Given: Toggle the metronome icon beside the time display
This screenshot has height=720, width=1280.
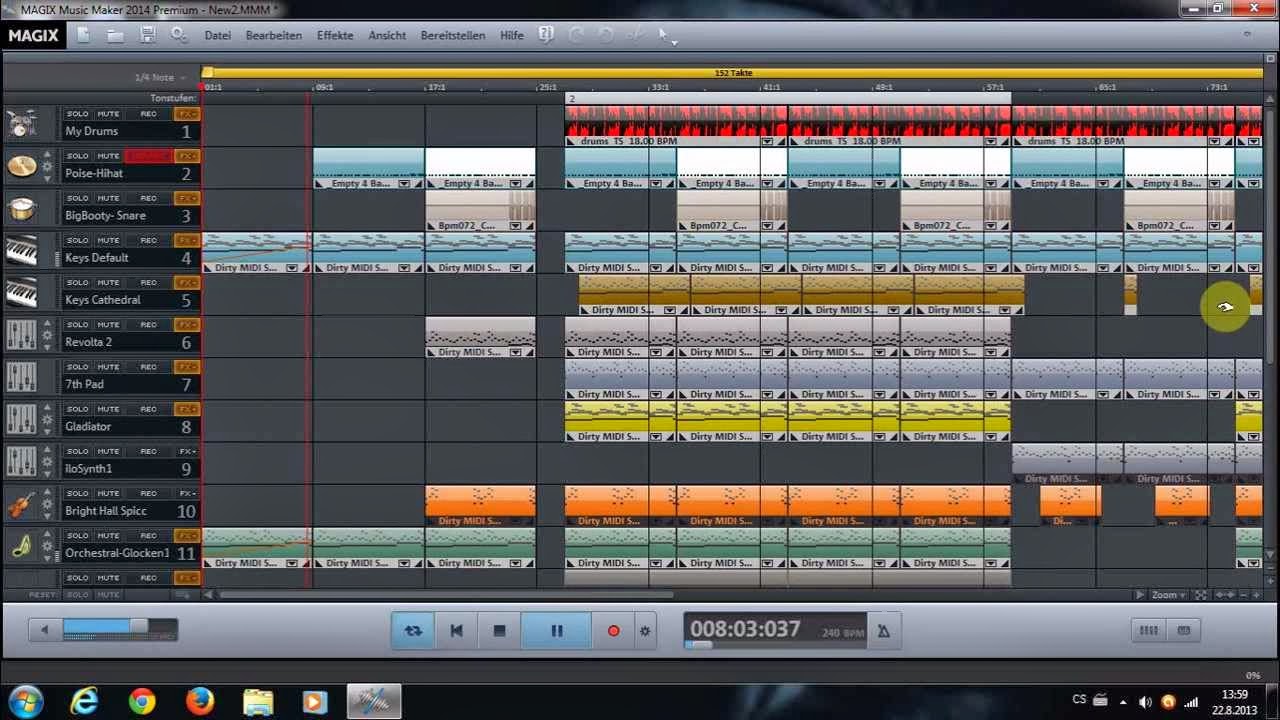Looking at the screenshot, I should 883,630.
